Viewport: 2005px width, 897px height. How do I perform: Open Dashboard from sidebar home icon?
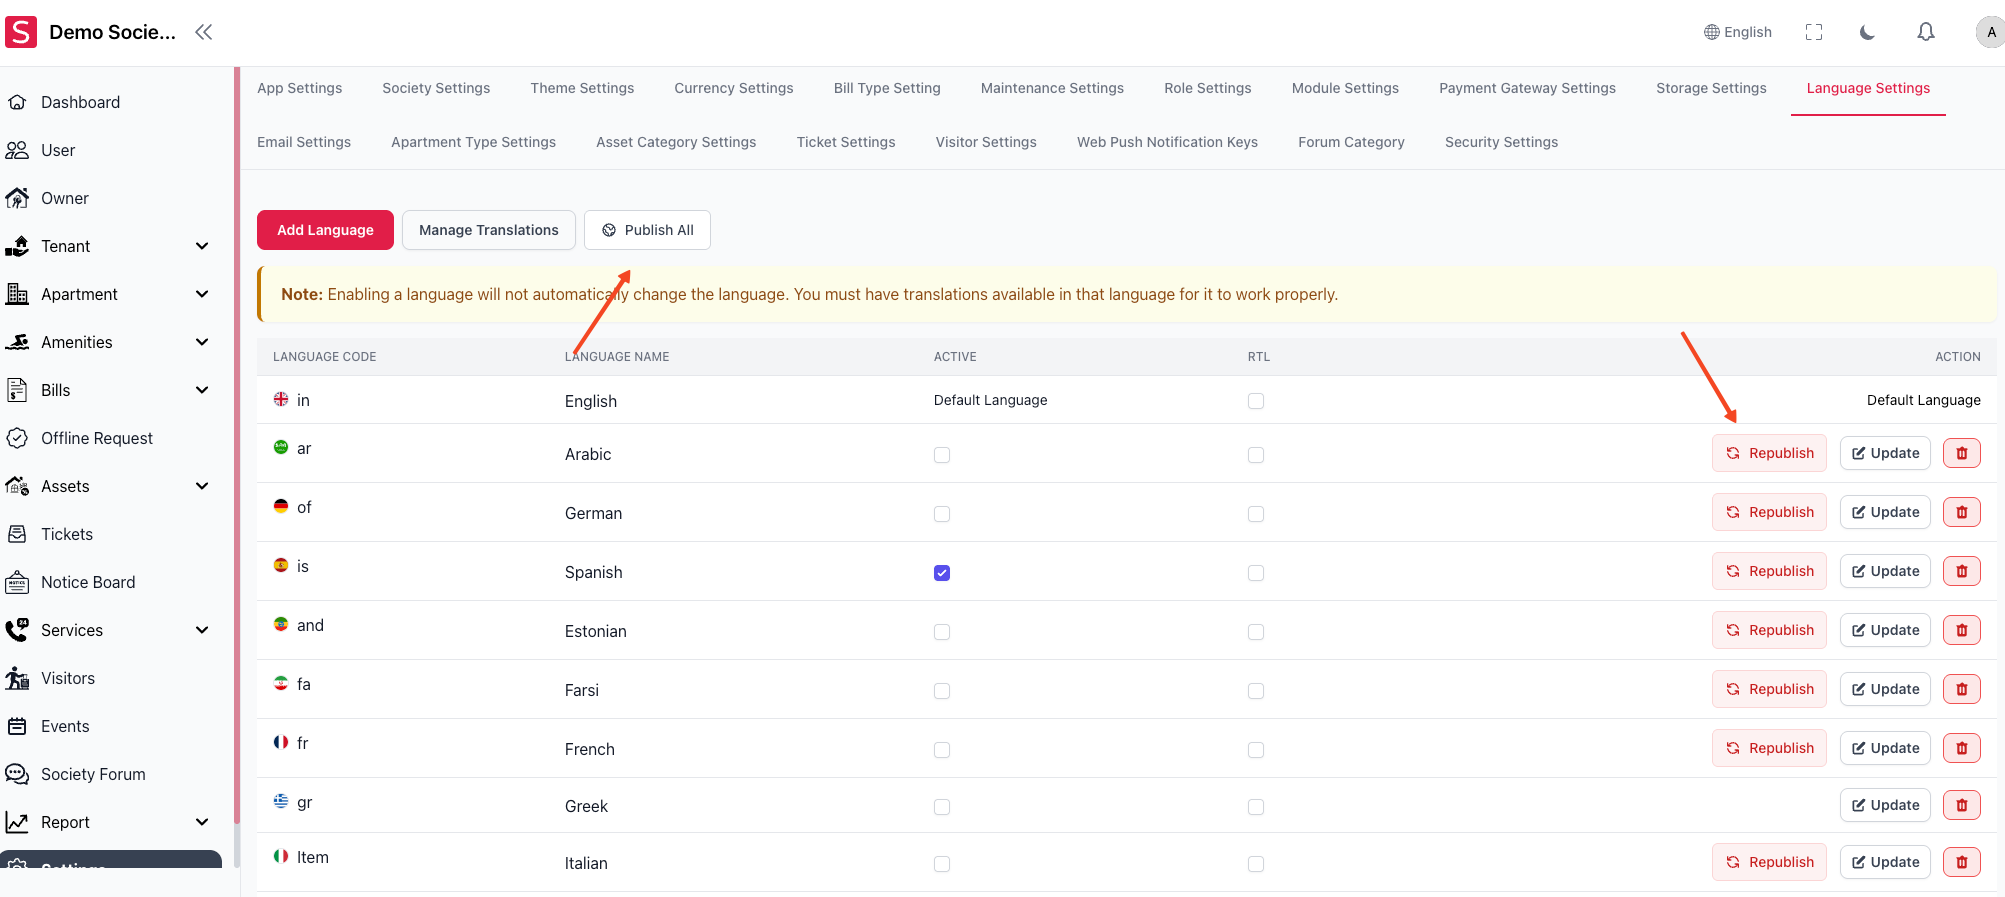(x=17, y=102)
